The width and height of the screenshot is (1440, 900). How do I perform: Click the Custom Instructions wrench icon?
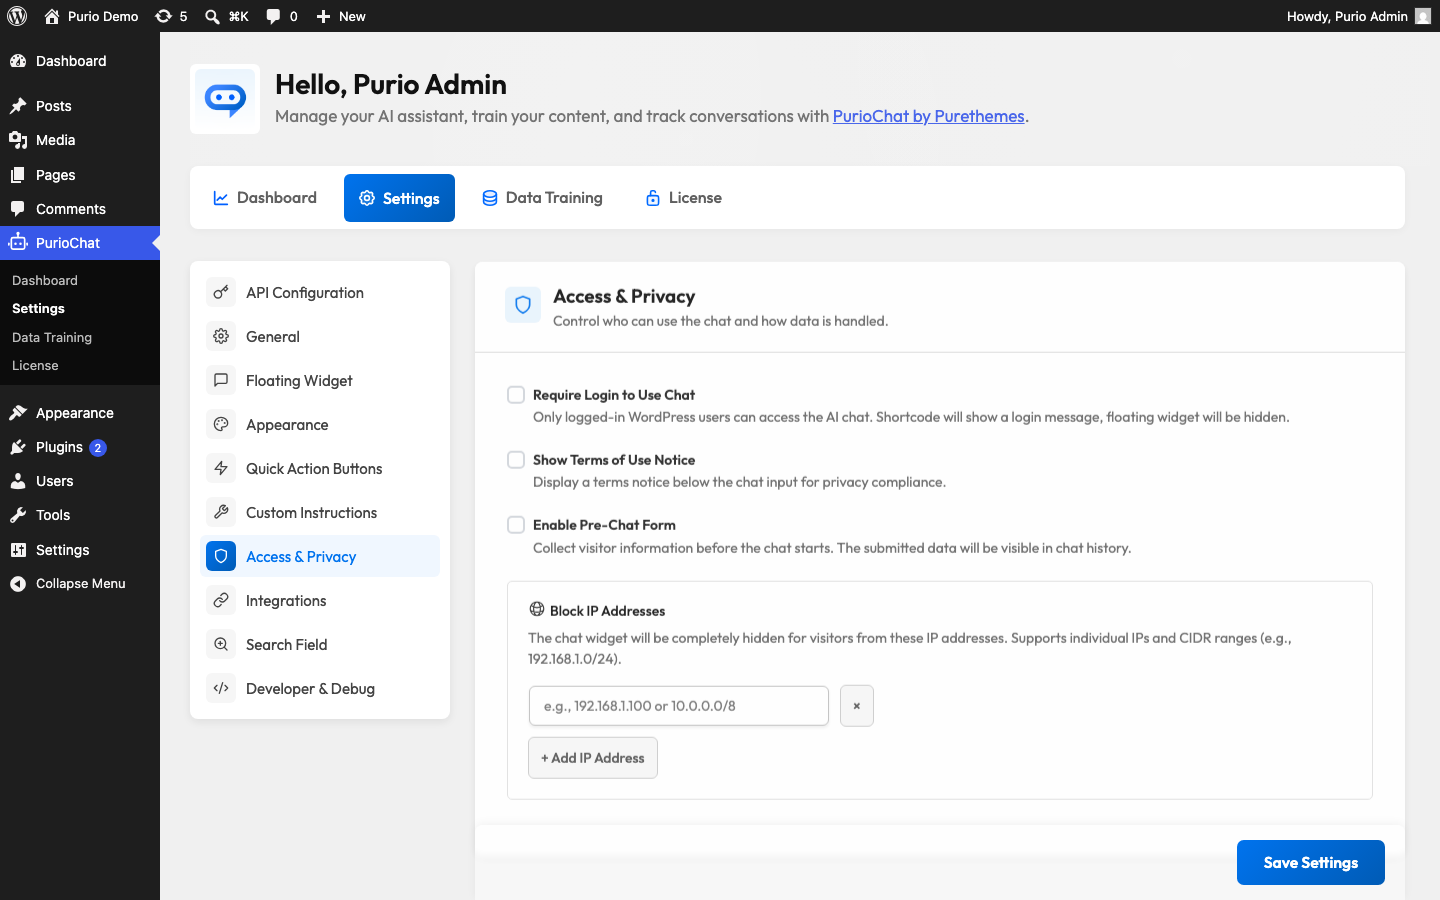[221, 512]
